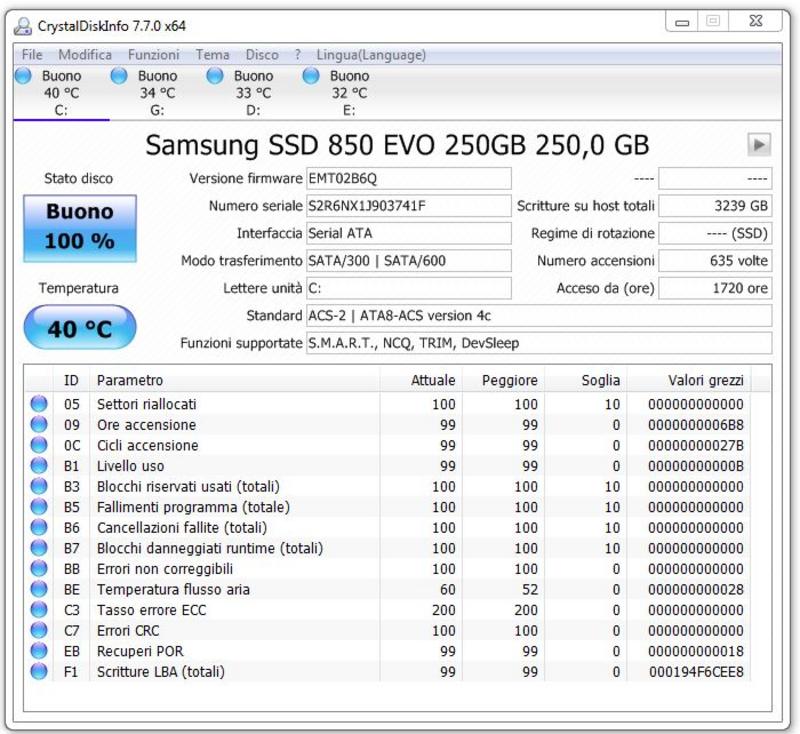Click the blue status orb for drive C:

(x=23, y=76)
